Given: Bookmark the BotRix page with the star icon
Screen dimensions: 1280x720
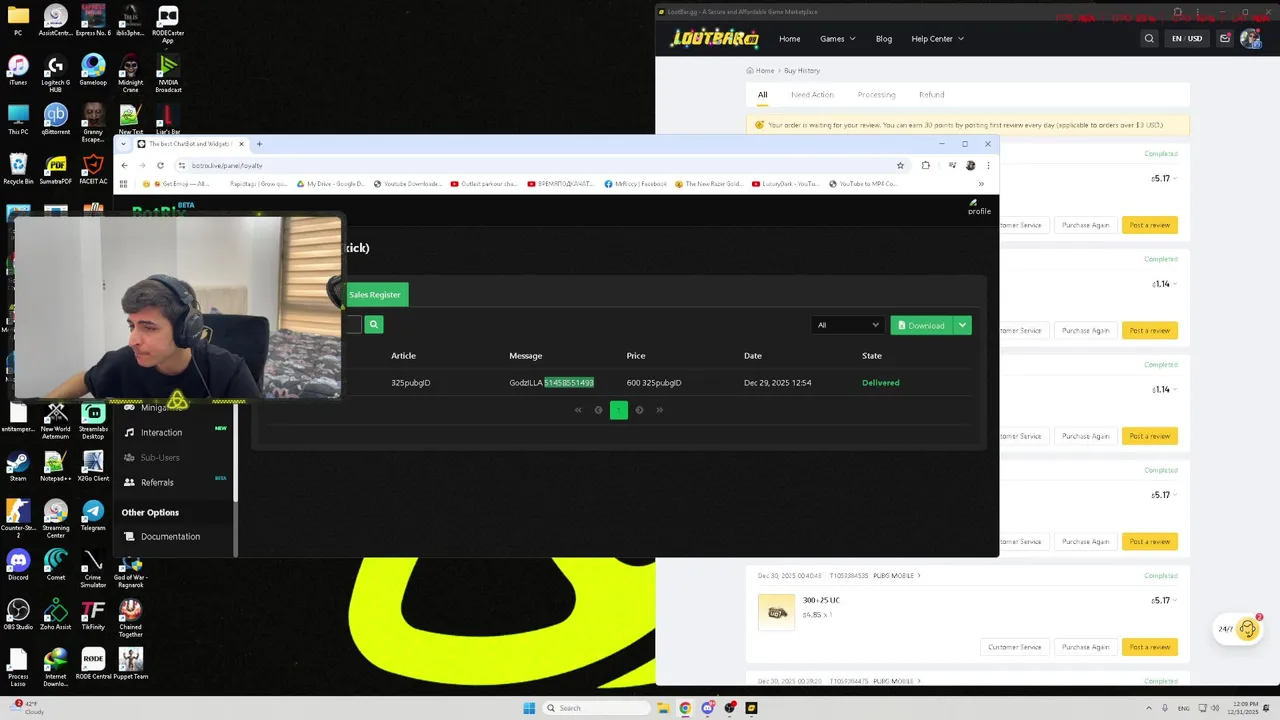Looking at the screenshot, I should click(x=900, y=165).
